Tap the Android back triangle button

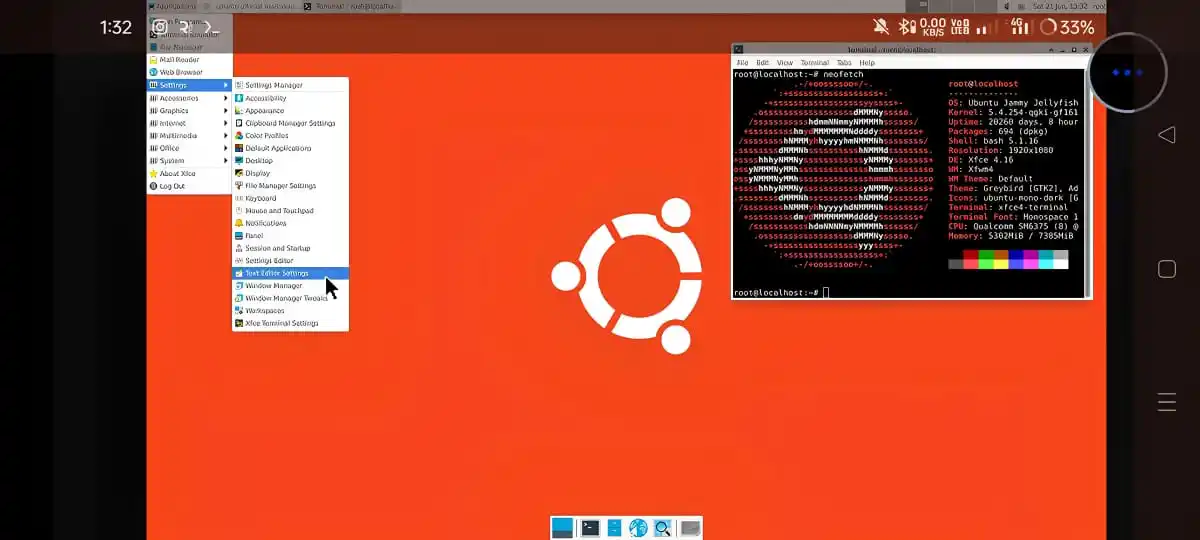tap(1166, 134)
